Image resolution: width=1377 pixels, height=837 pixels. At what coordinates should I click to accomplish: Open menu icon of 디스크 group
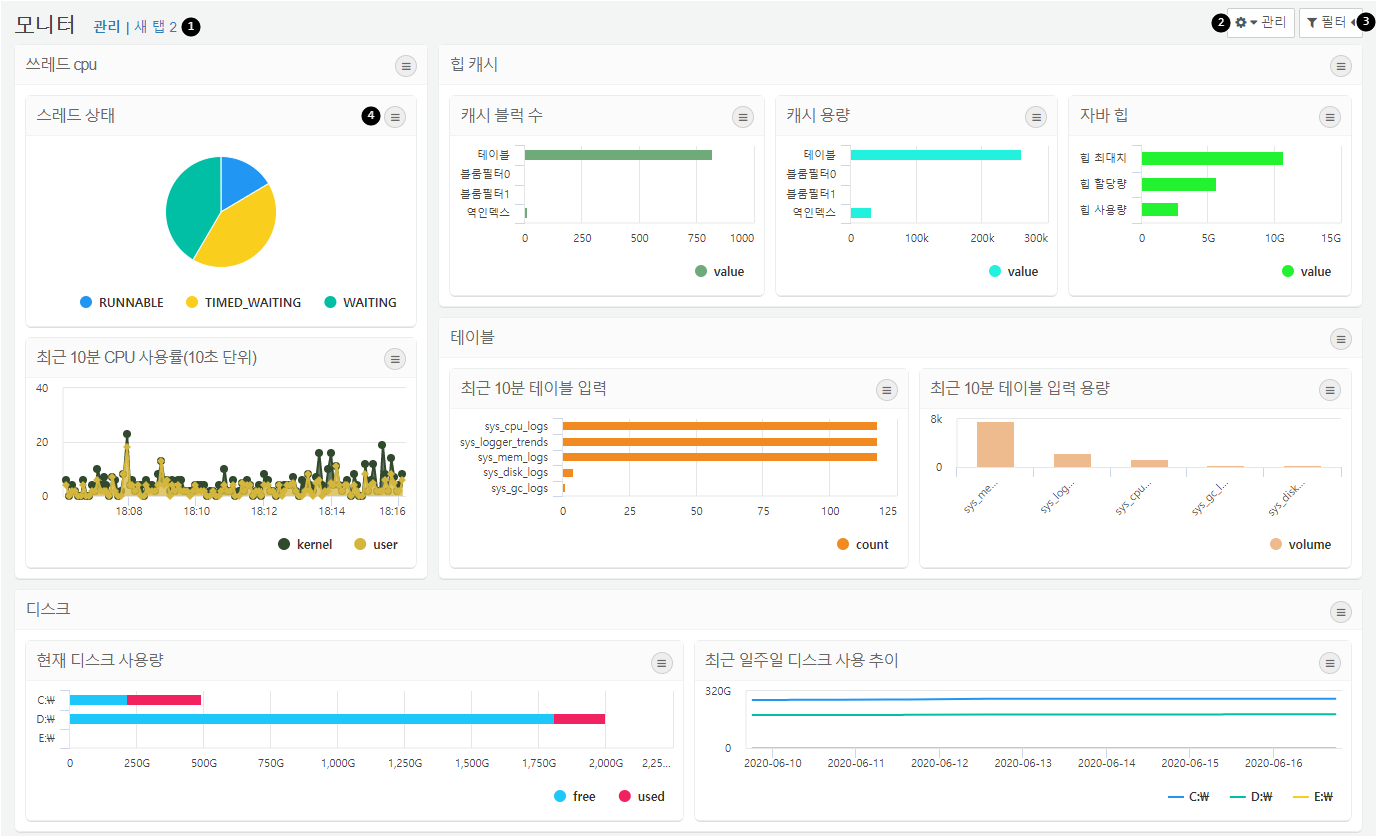[1340, 611]
